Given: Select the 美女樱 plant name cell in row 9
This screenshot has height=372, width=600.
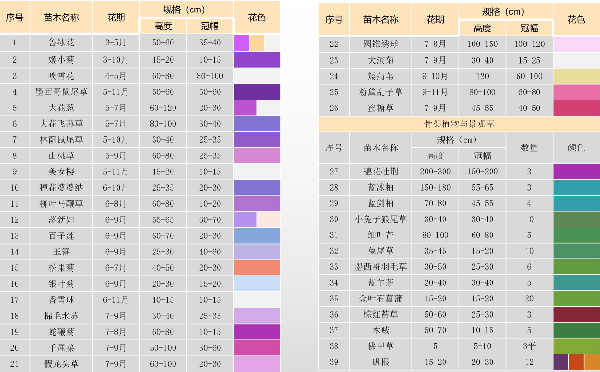Looking at the screenshot, I should (61, 171).
